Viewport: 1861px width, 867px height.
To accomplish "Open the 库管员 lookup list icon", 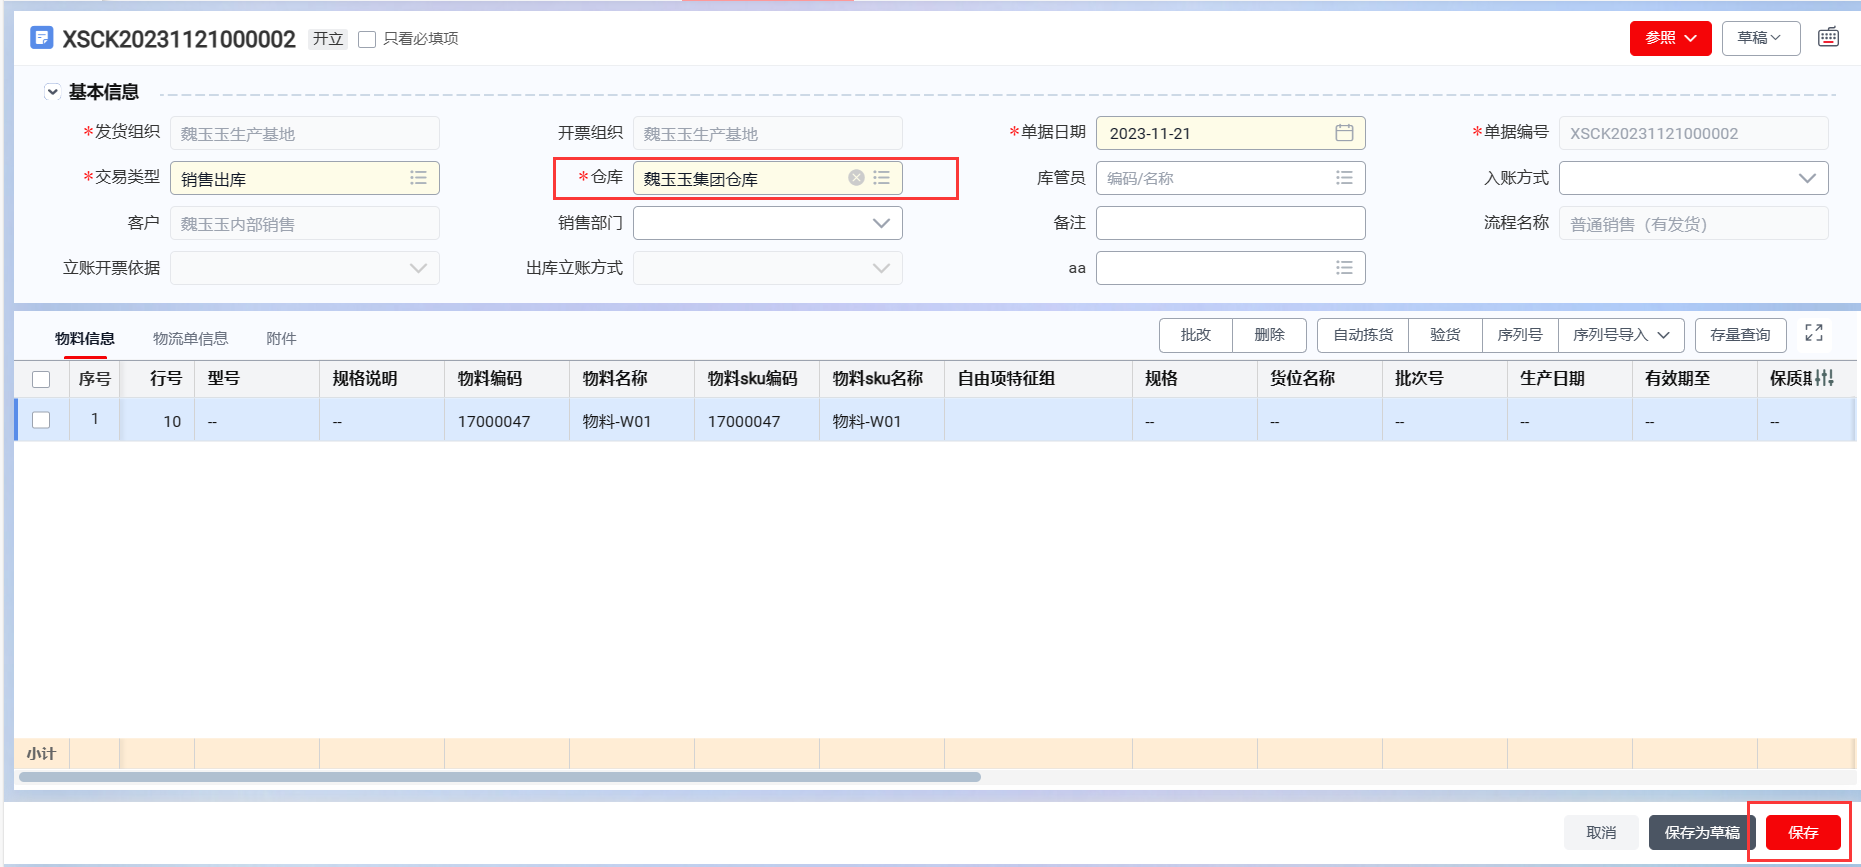I will pos(1344,178).
